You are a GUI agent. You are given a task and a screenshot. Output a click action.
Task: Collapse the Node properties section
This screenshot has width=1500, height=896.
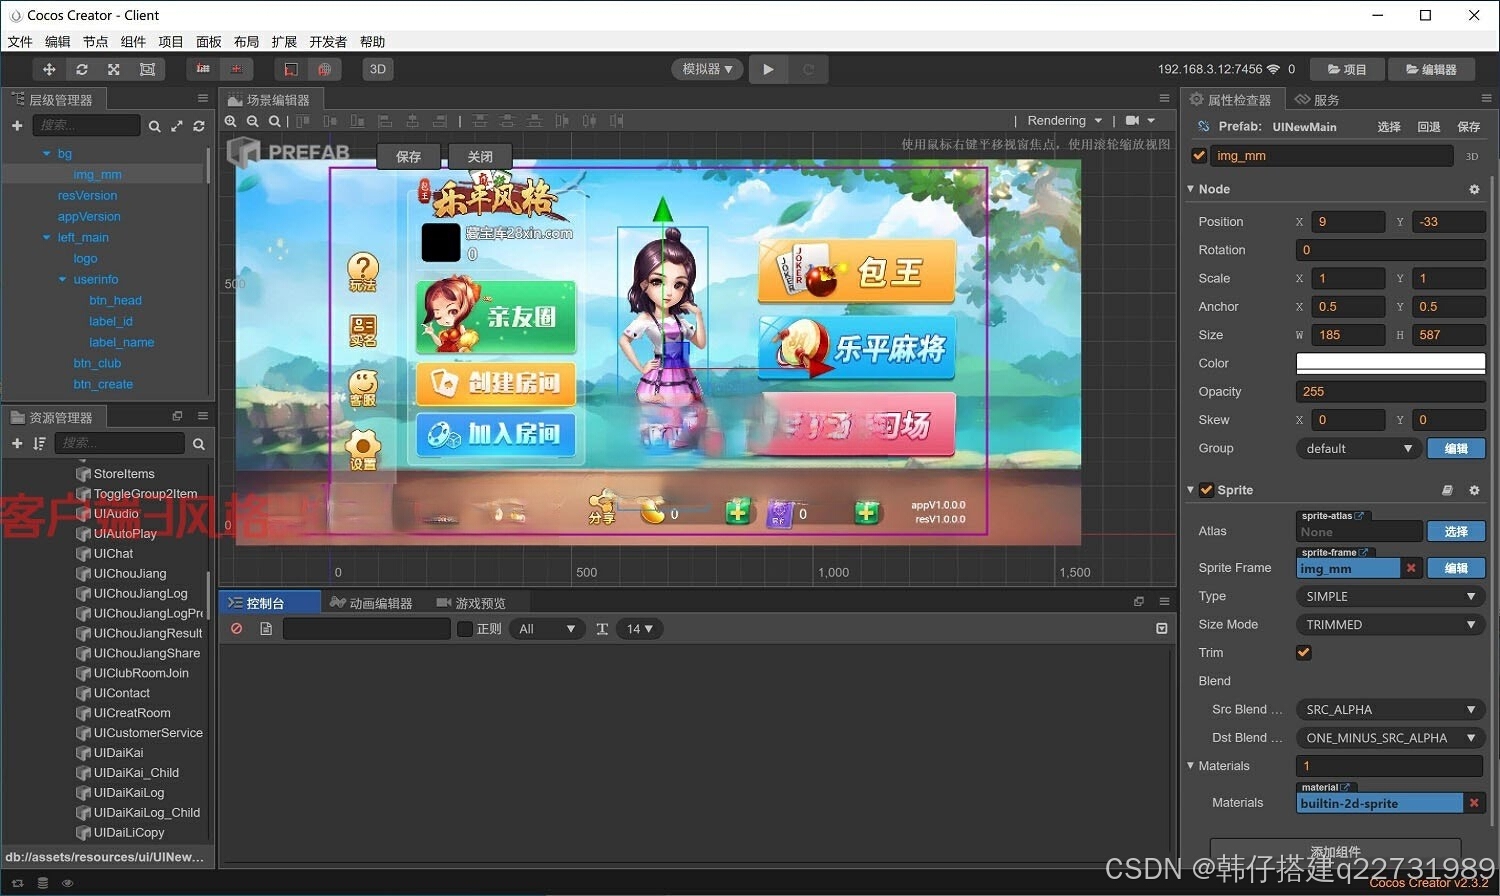[1191, 189]
